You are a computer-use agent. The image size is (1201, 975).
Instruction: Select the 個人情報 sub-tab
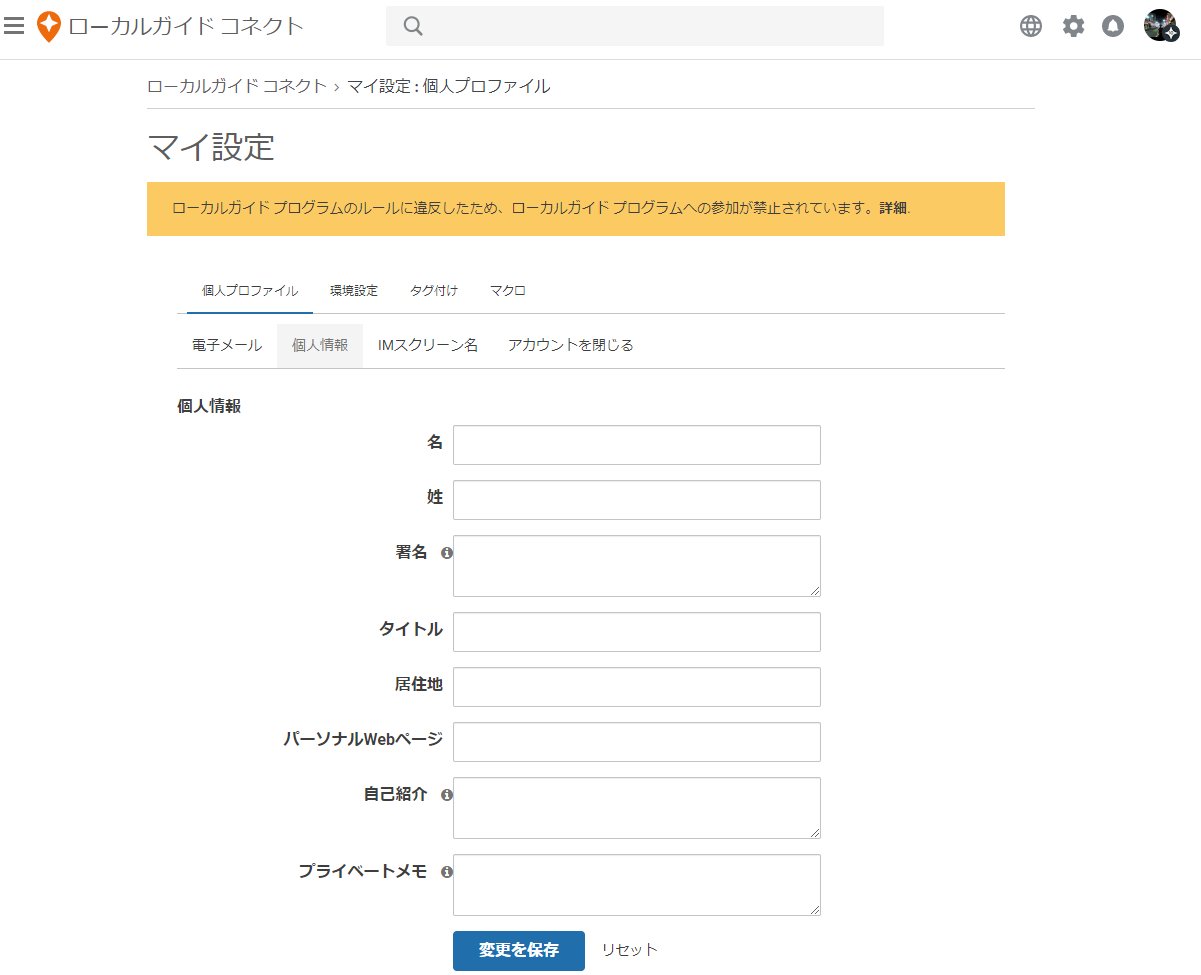(x=320, y=345)
